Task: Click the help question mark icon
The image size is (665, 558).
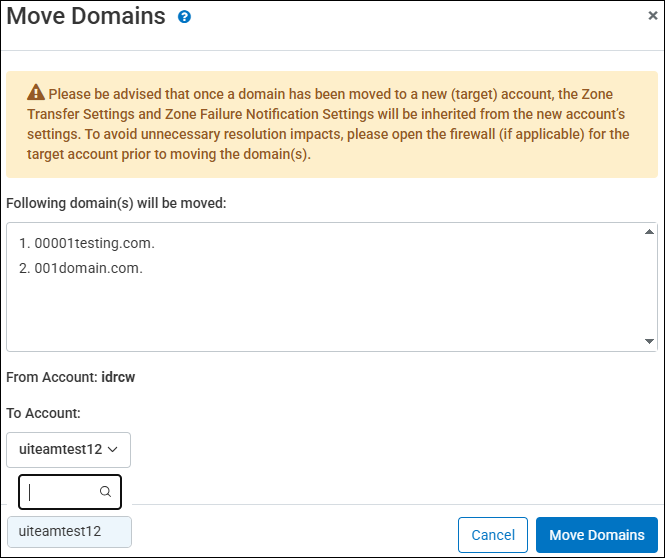Action: pyautogui.click(x=184, y=17)
